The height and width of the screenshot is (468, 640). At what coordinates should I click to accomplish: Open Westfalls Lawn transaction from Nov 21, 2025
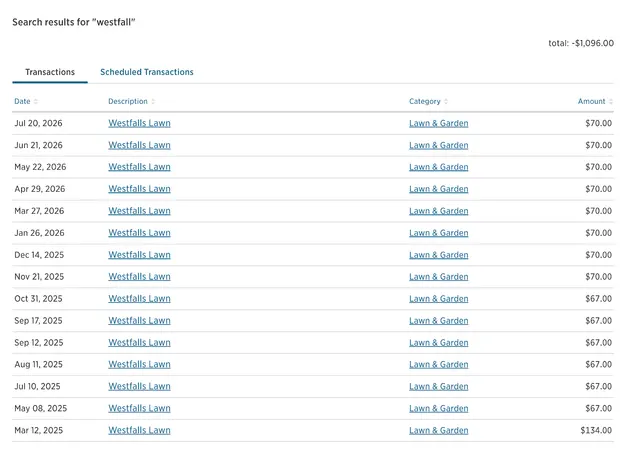pyautogui.click(x=139, y=277)
